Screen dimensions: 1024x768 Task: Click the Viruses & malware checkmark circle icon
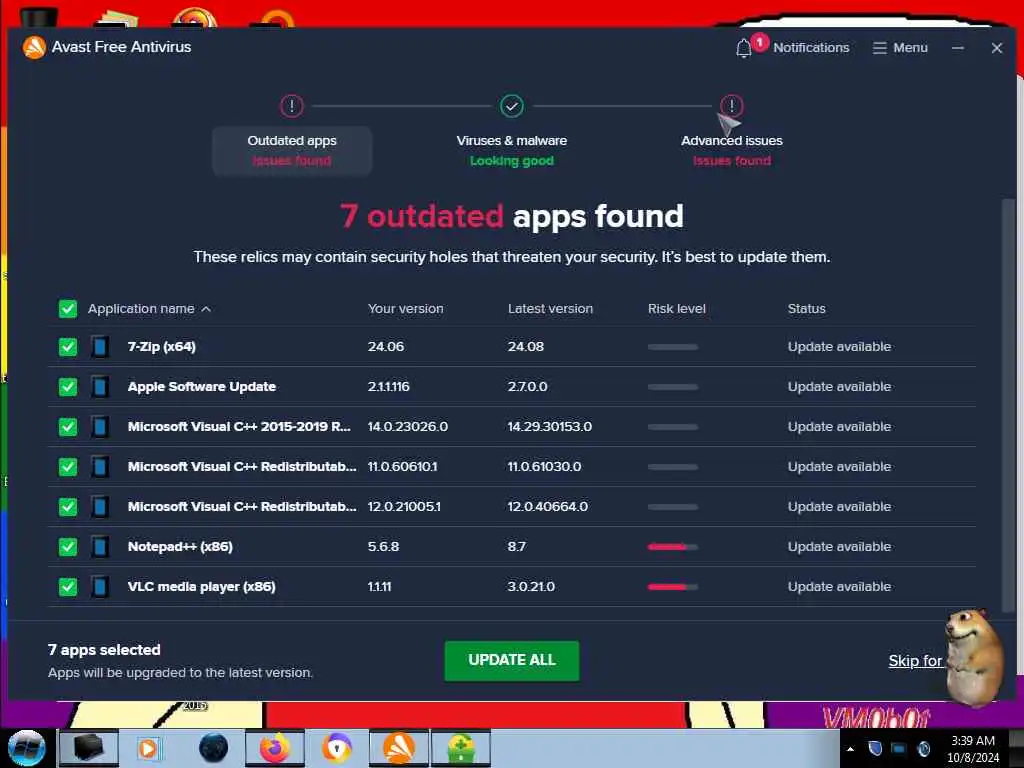coord(511,106)
